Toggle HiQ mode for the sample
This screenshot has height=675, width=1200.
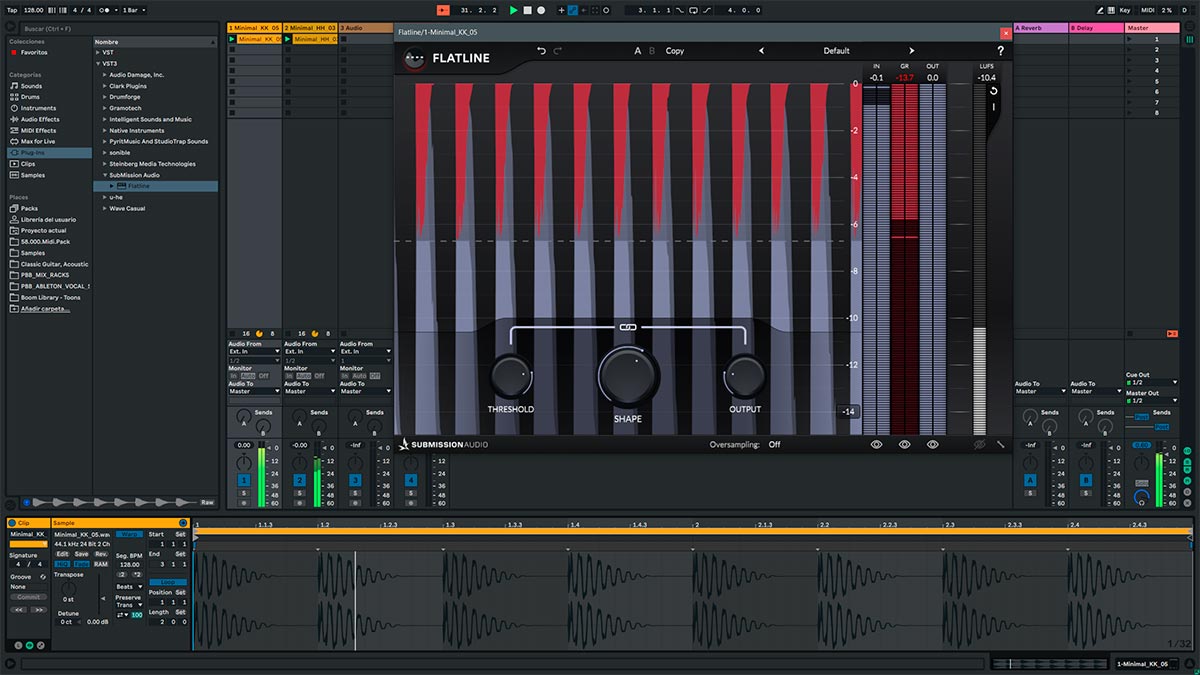(x=62, y=564)
